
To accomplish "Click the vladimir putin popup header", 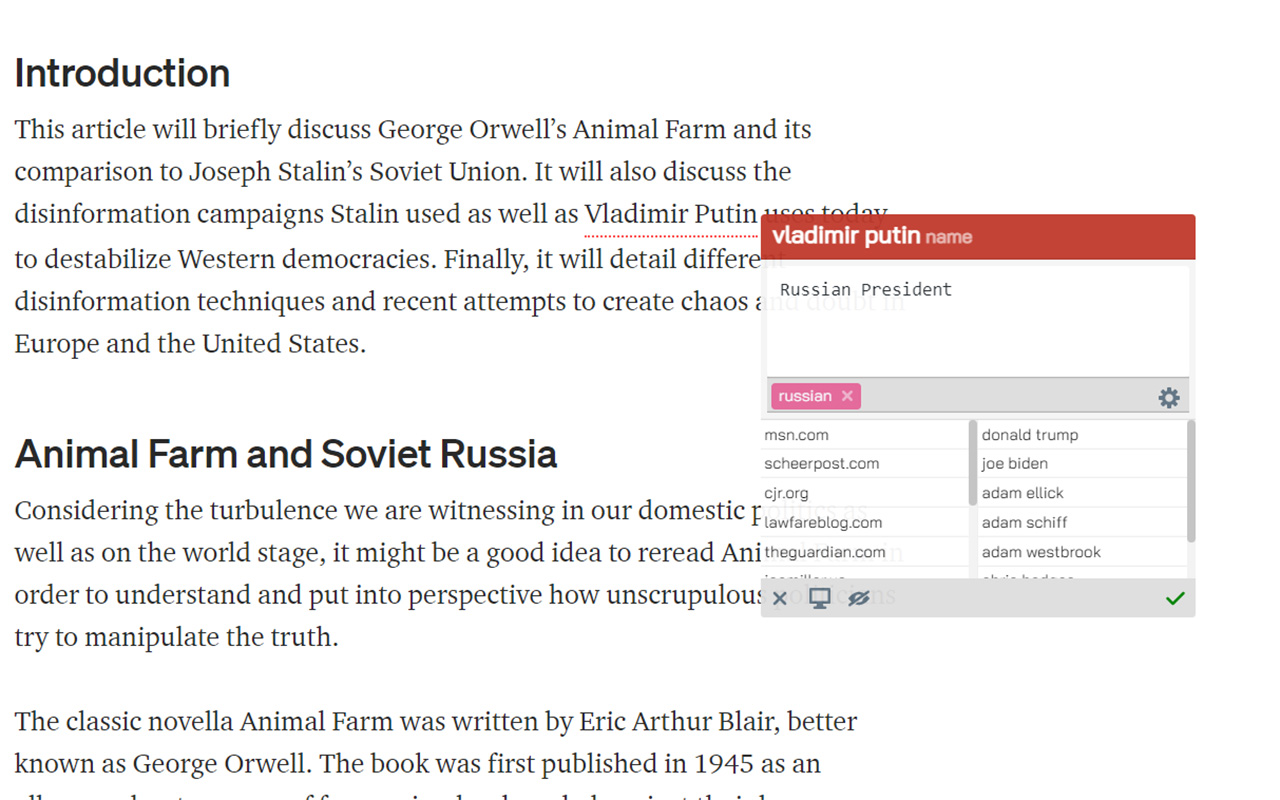I will point(978,237).
